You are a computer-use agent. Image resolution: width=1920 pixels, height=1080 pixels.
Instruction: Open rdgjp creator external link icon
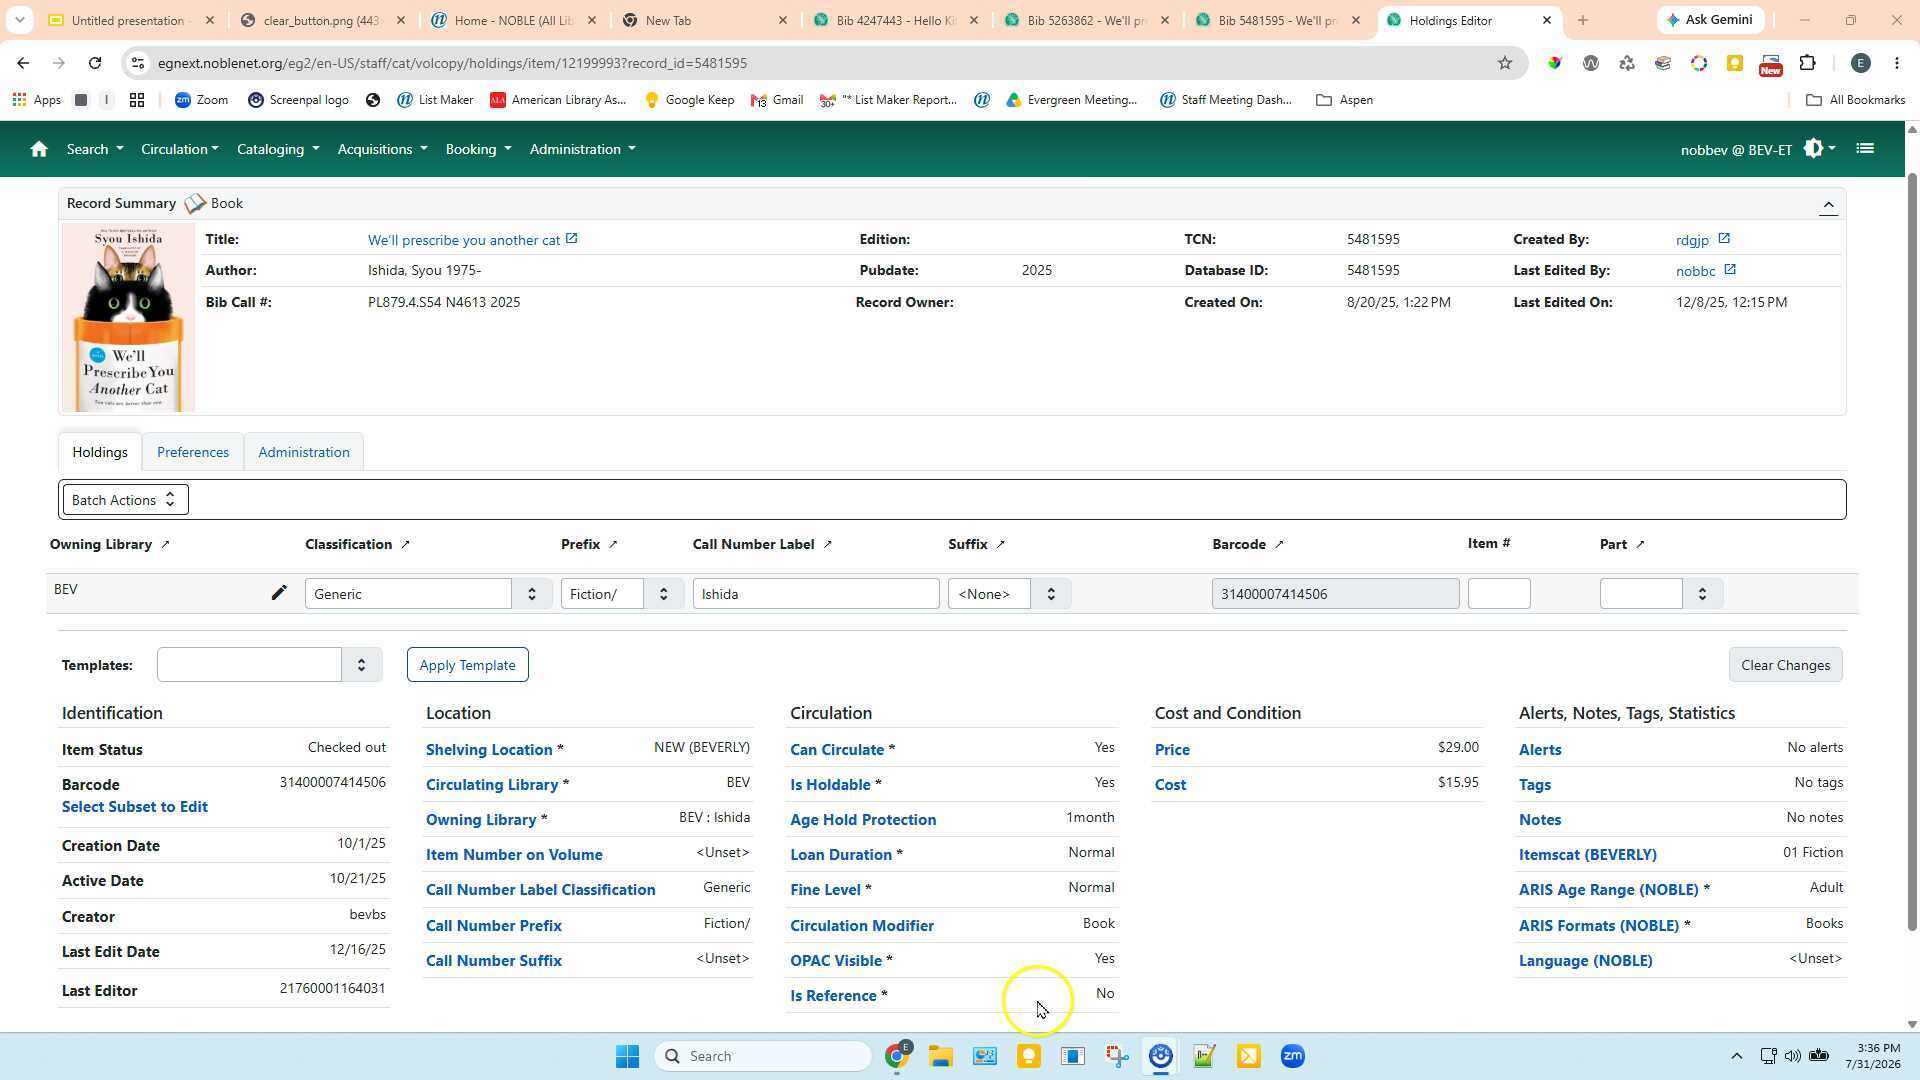point(1724,239)
